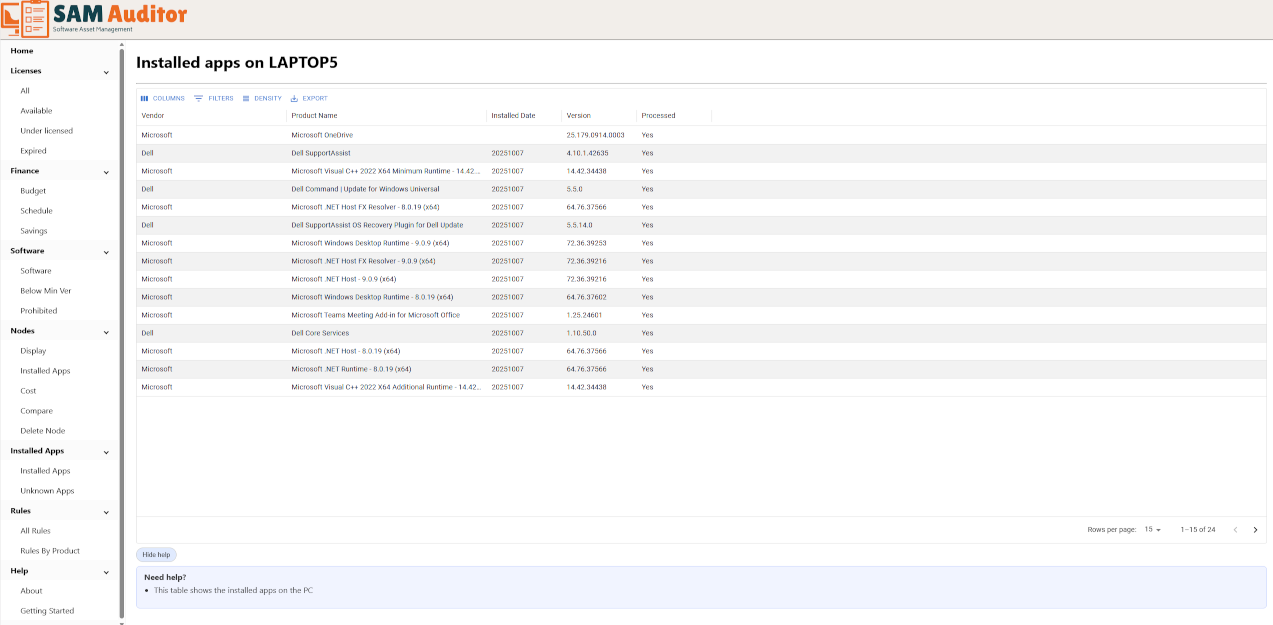Select Under licensed in sidebar

pyautogui.click(x=46, y=131)
